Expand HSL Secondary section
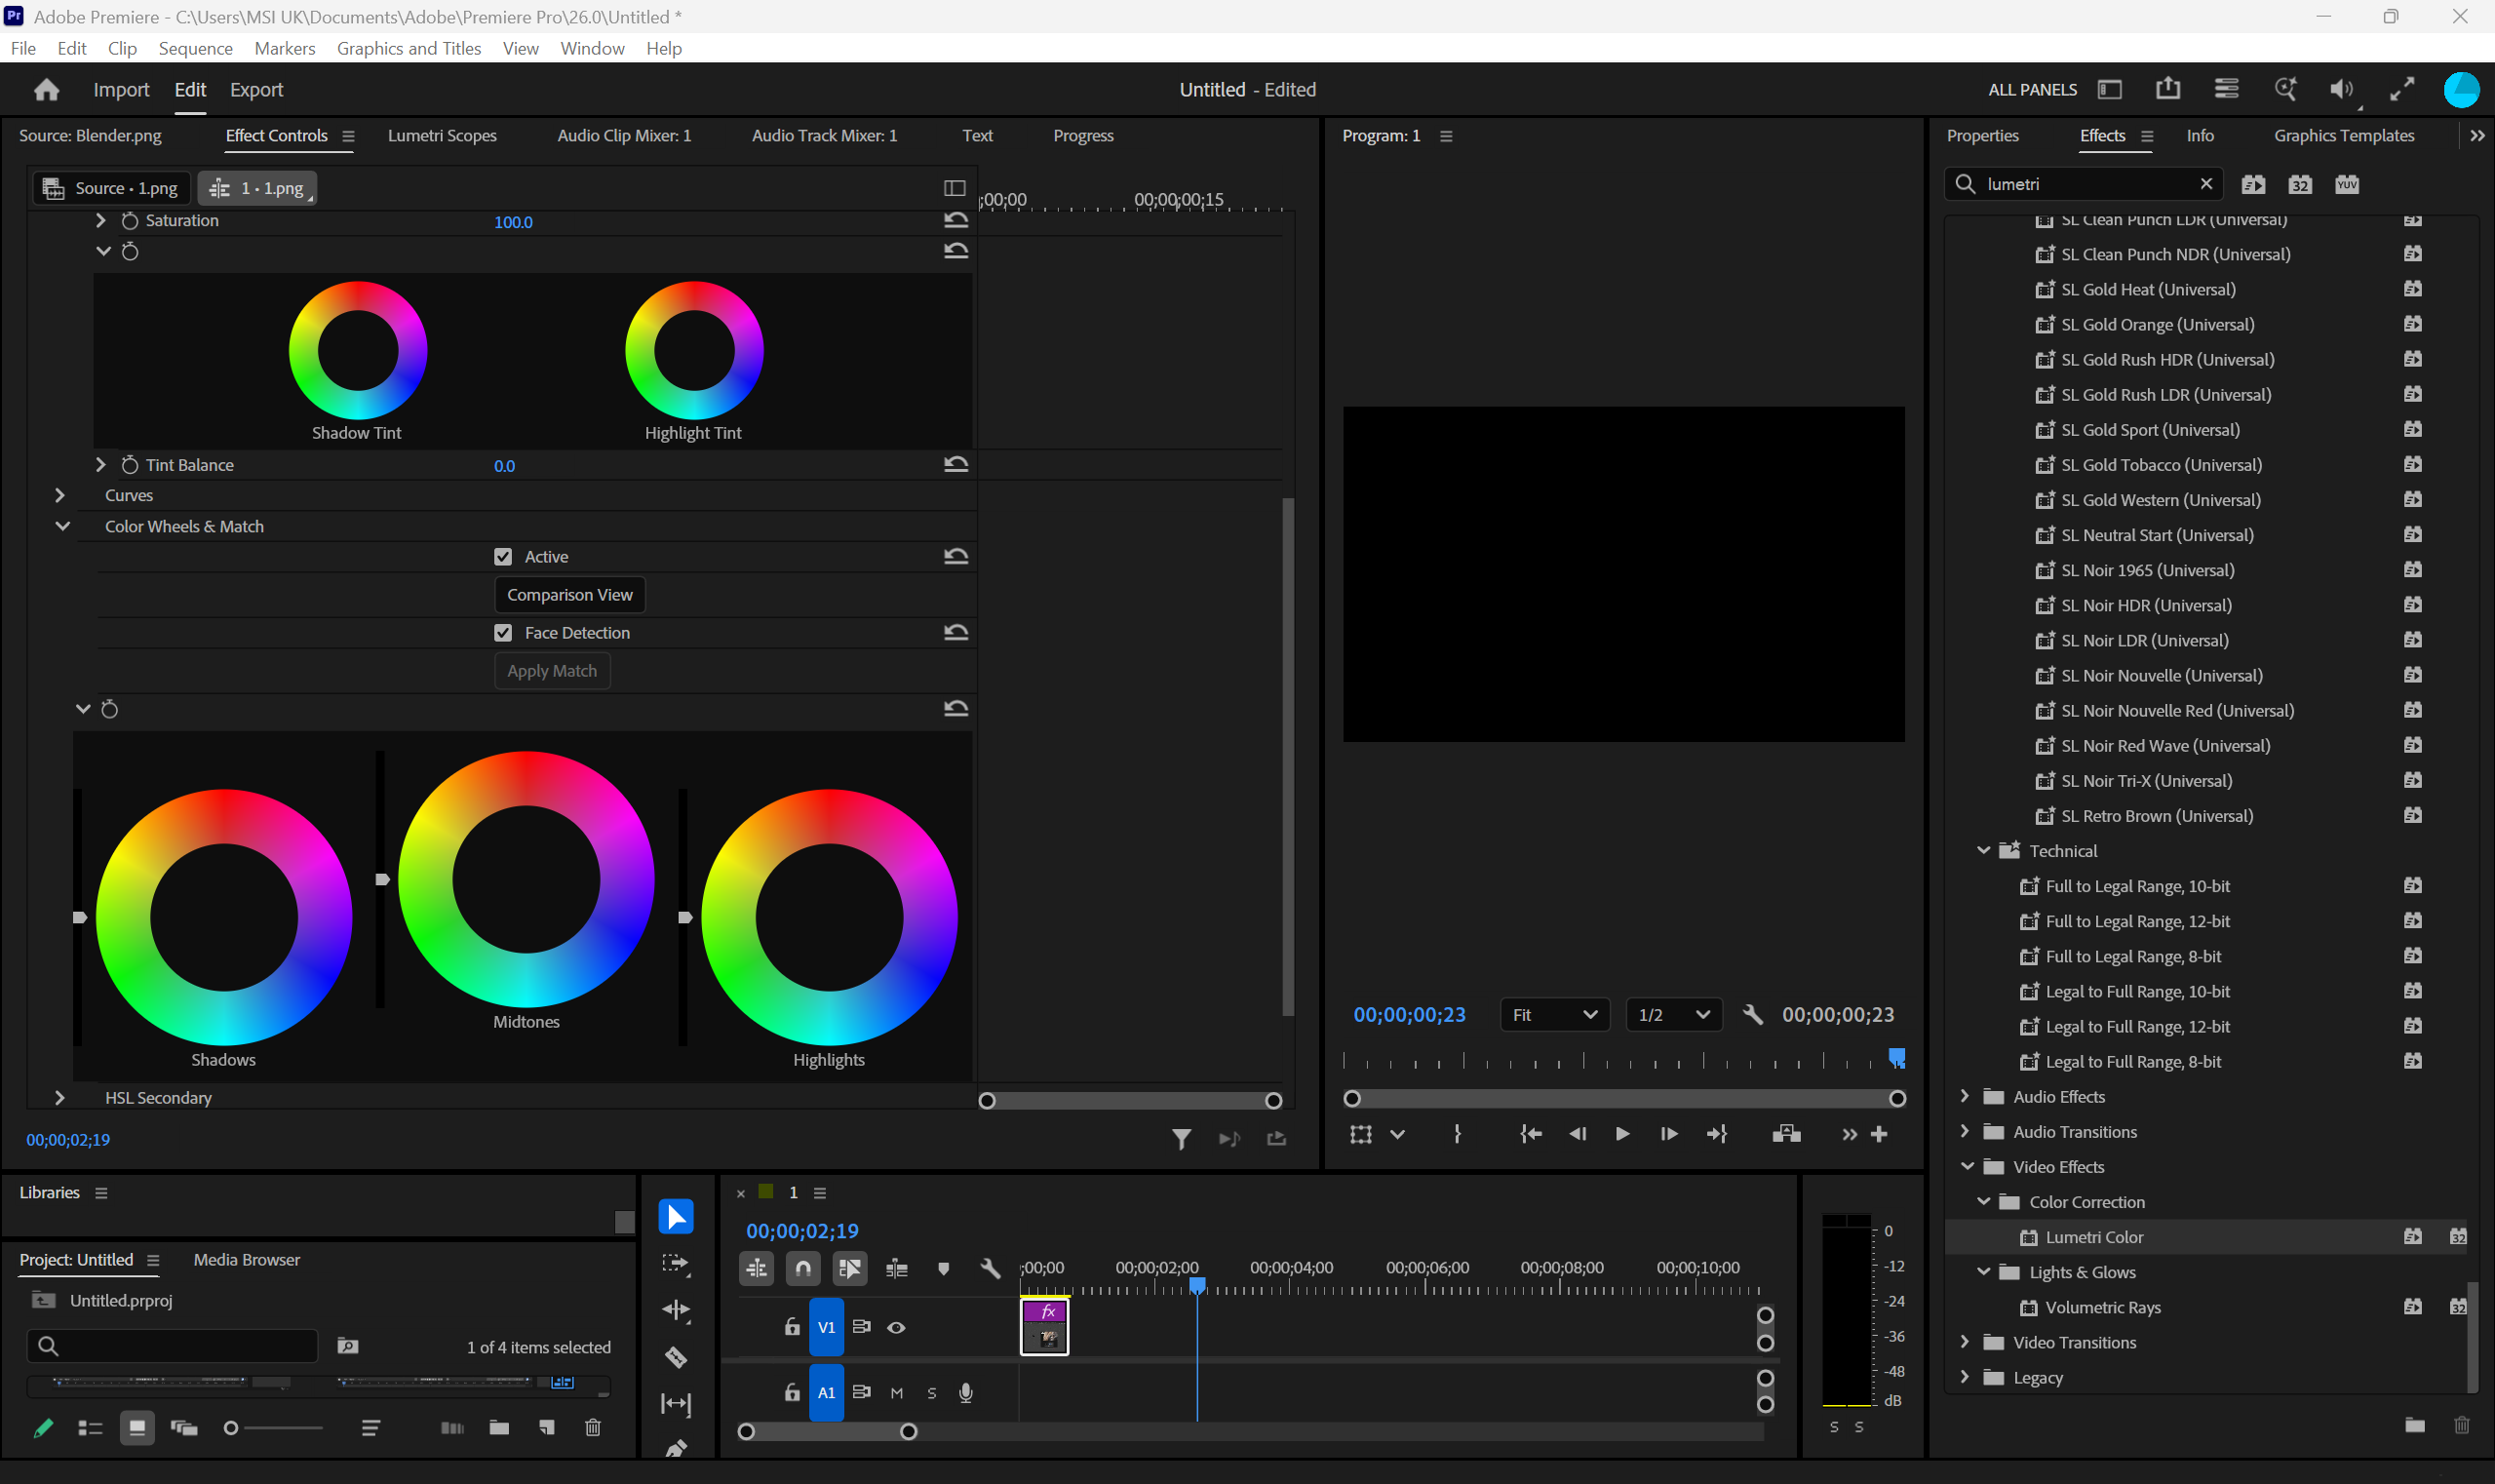Image resolution: width=2495 pixels, height=1484 pixels. [60, 1098]
